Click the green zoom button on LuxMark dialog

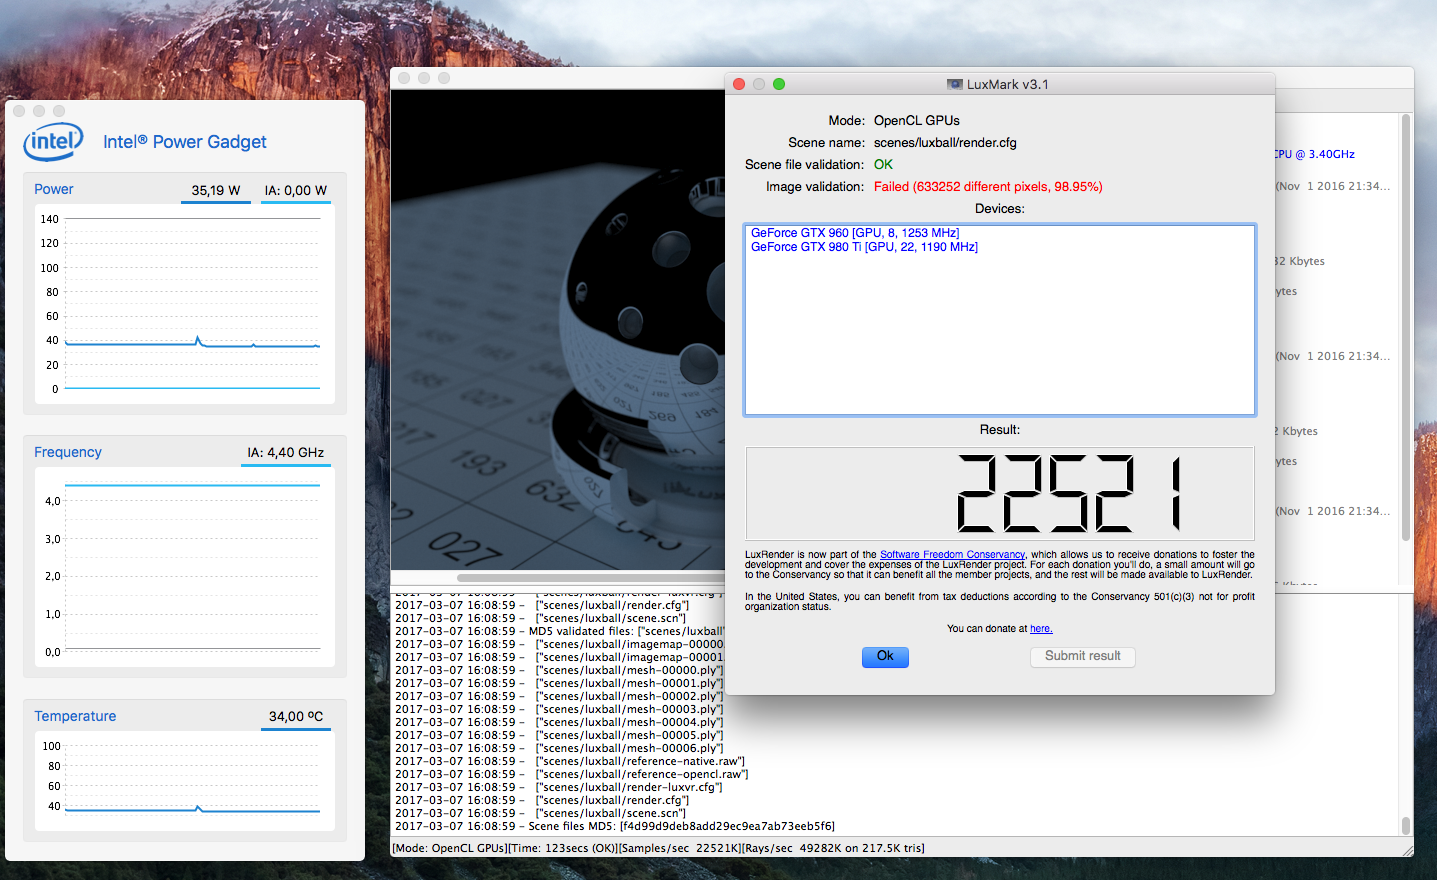(779, 84)
